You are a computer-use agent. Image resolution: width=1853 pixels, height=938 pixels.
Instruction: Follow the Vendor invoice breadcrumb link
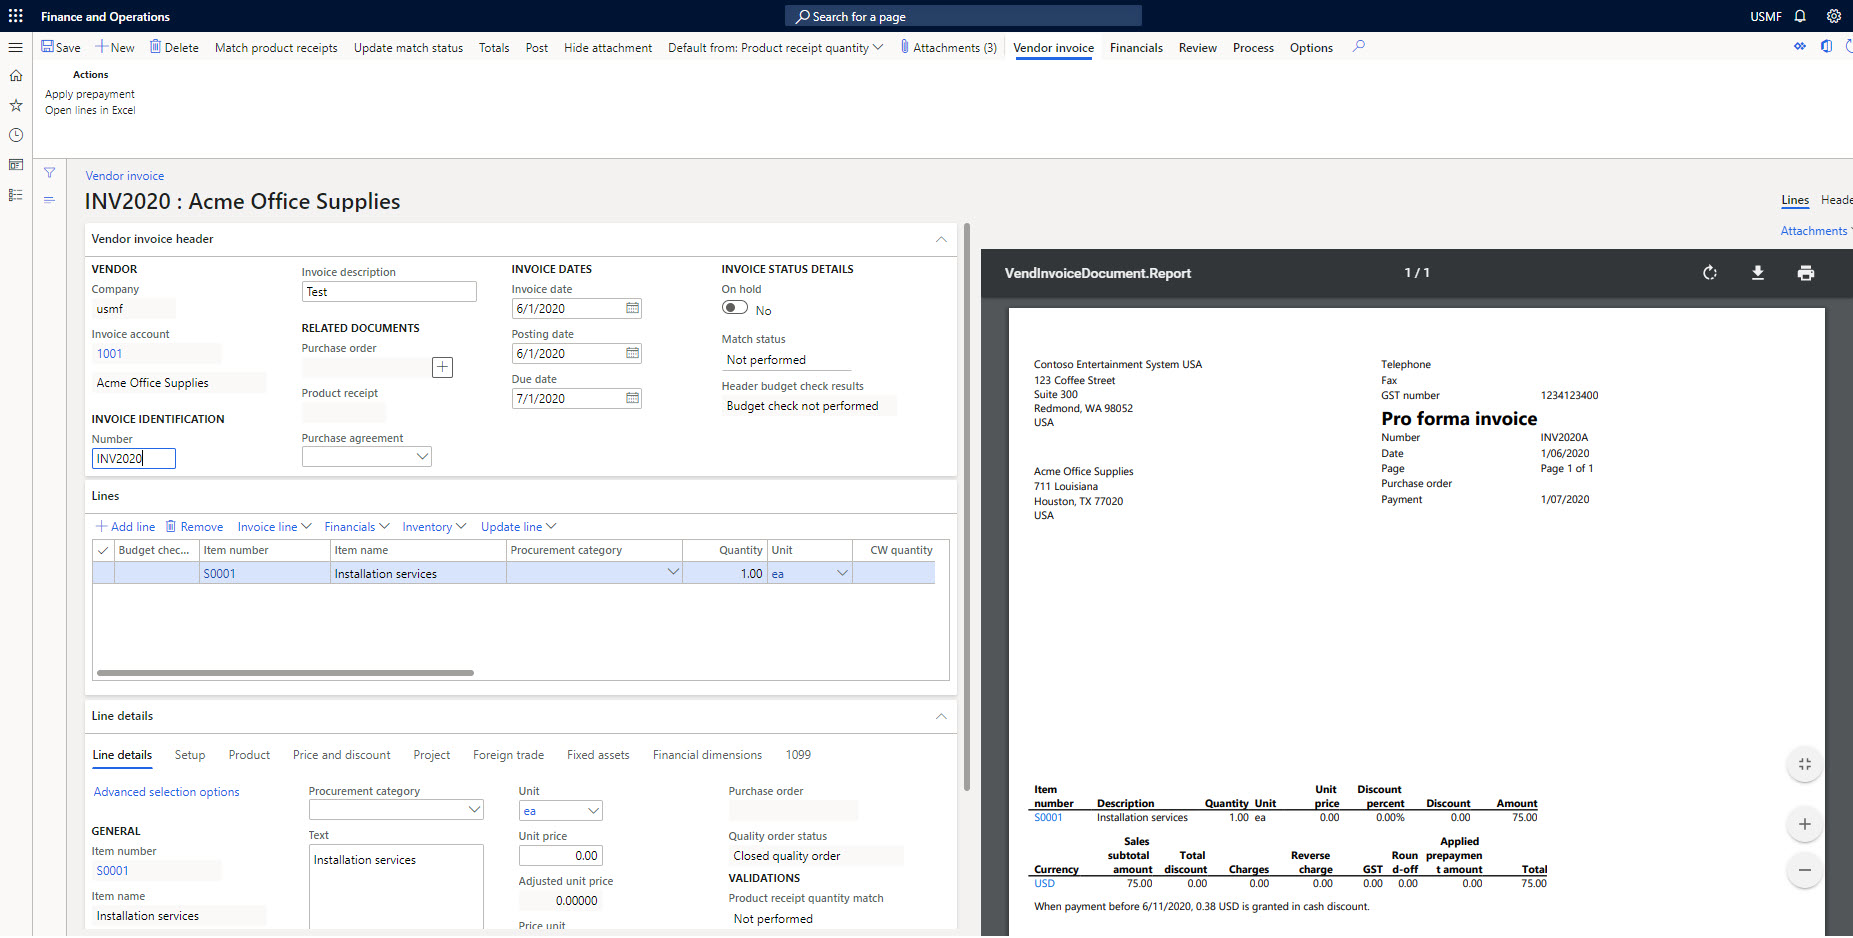click(124, 176)
